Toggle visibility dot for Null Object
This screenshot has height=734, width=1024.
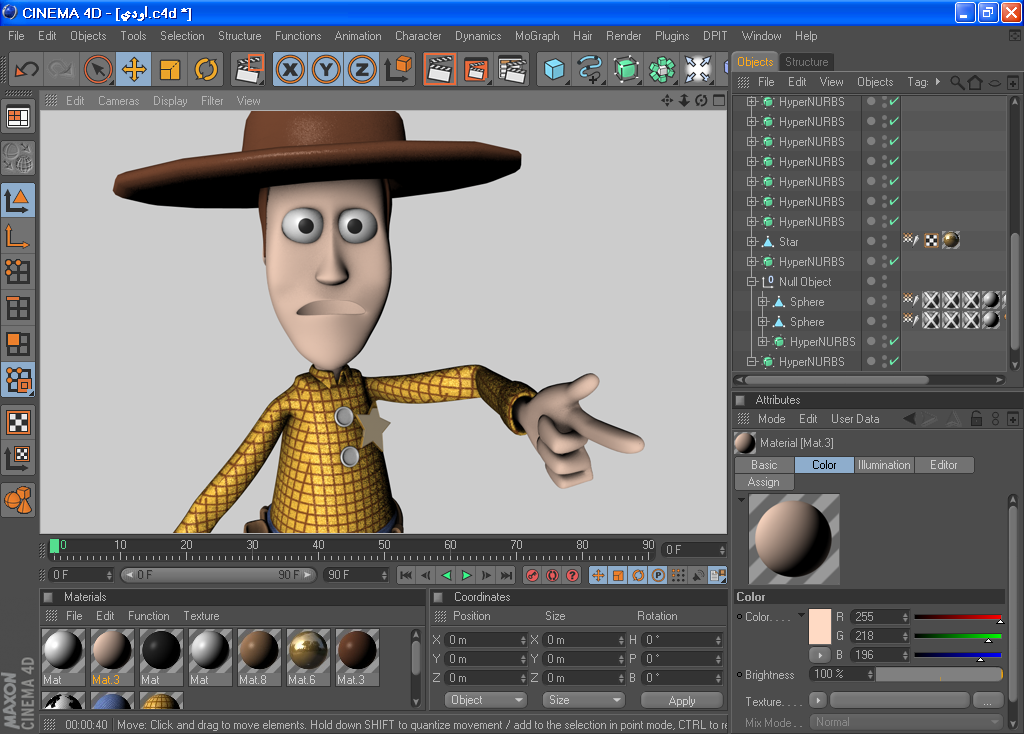pyautogui.click(x=871, y=281)
